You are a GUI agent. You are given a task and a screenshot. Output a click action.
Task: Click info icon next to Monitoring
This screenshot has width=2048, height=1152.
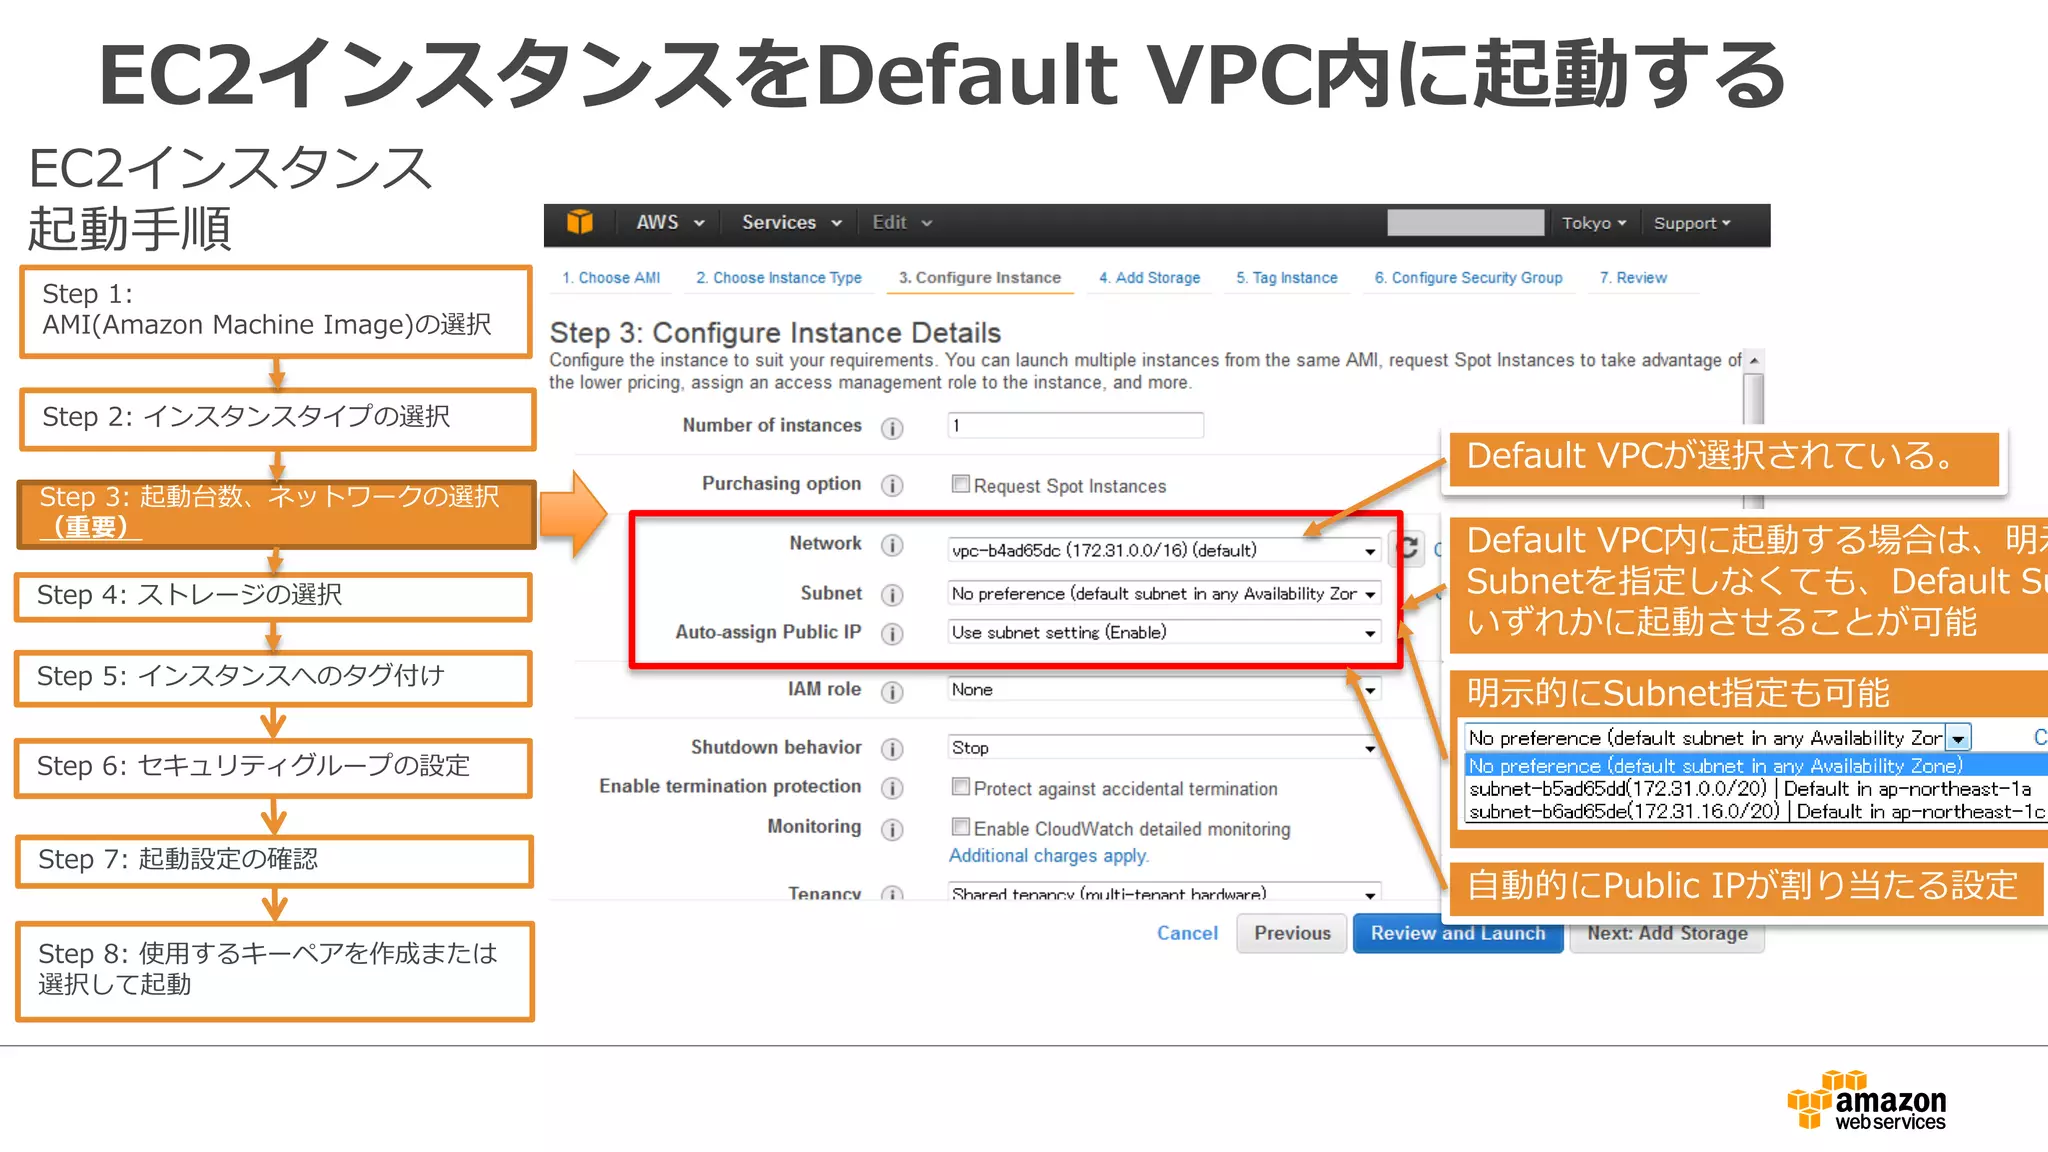pyautogui.click(x=892, y=830)
